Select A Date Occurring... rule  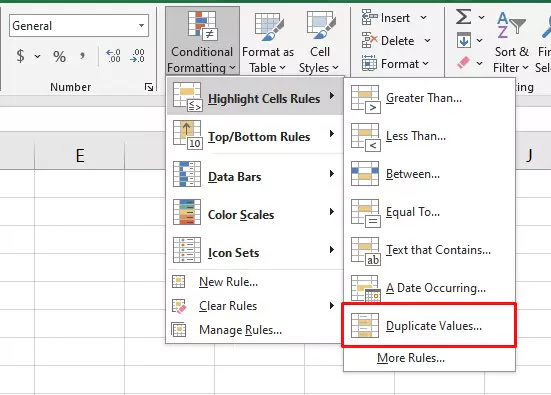point(429,288)
